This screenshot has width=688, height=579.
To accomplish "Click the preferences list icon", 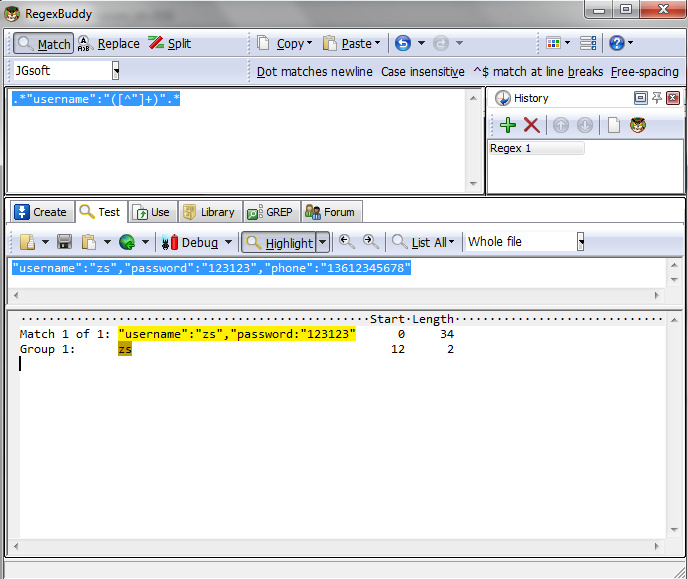I will (x=588, y=43).
